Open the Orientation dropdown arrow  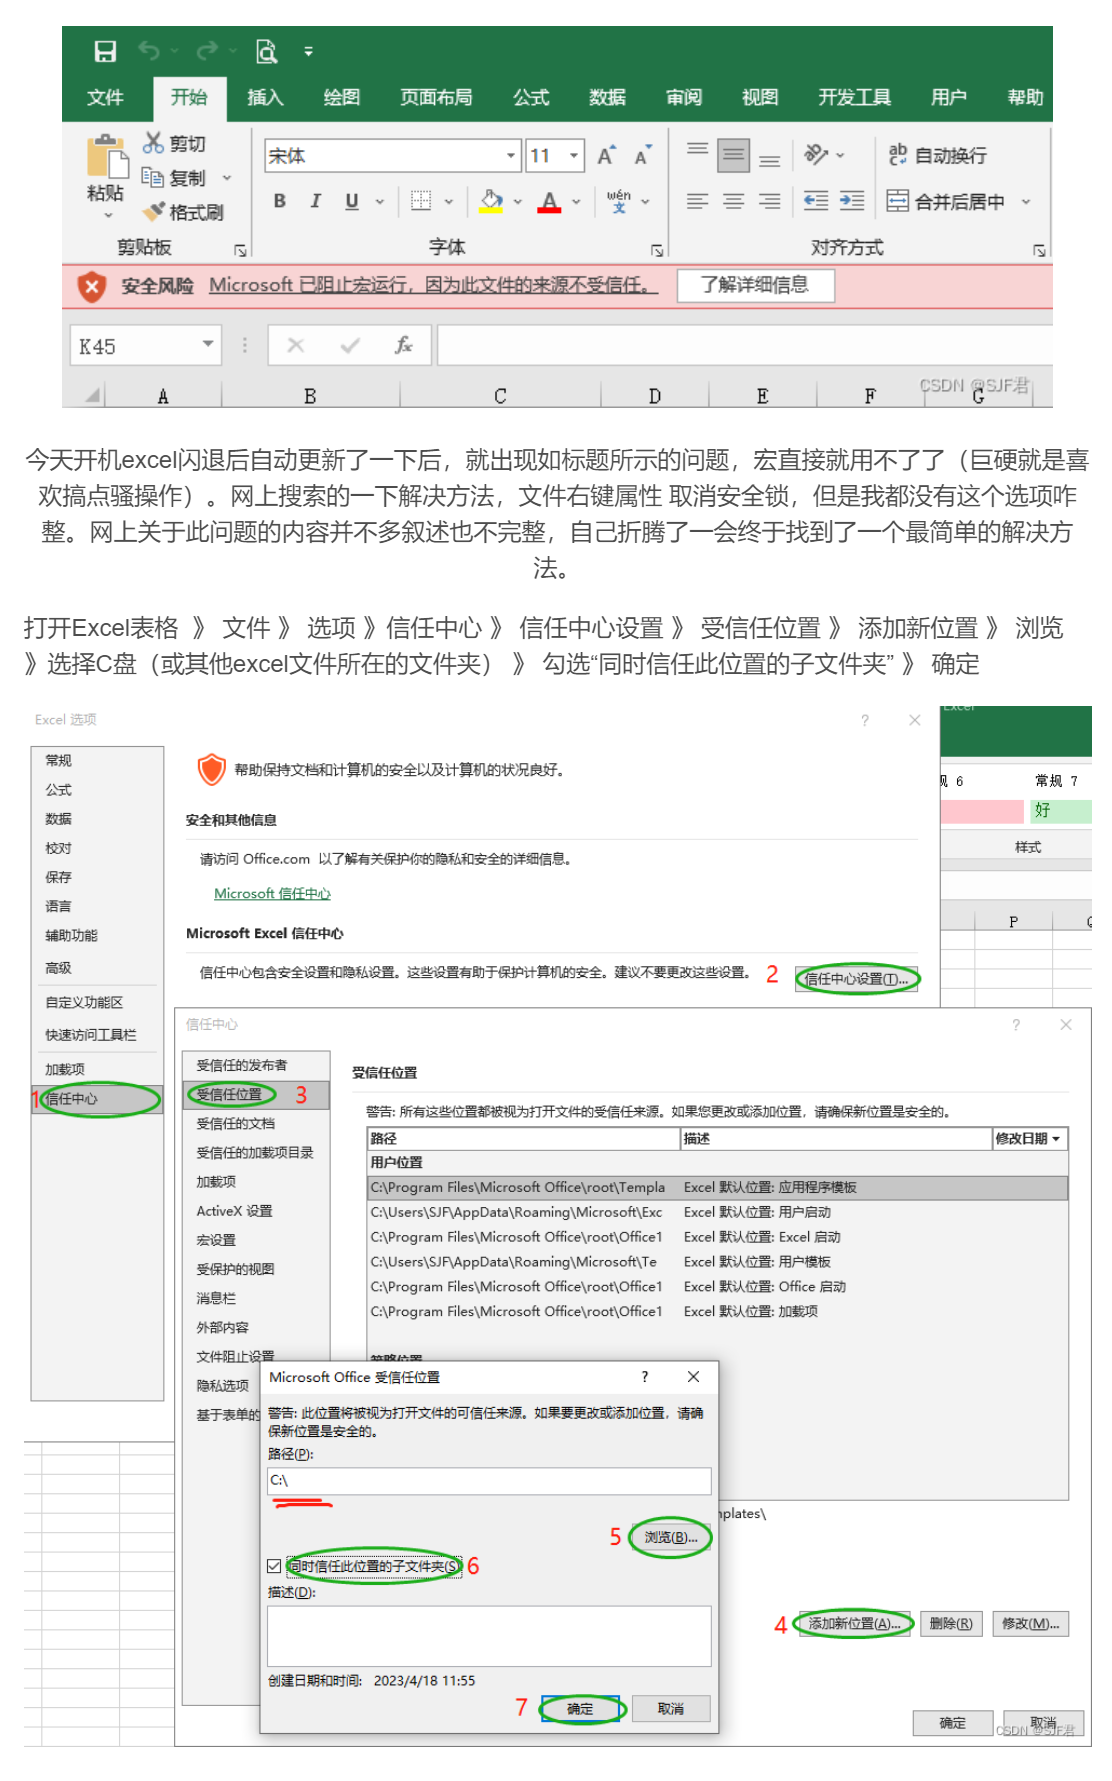point(840,155)
